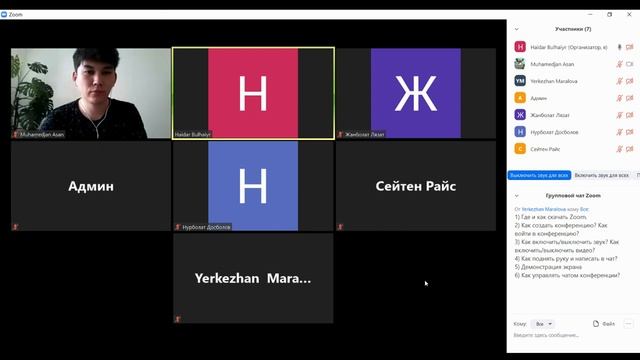
Task: Click muted mic indicator on Yerkezhan Mara... tile
Action: (178, 319)
